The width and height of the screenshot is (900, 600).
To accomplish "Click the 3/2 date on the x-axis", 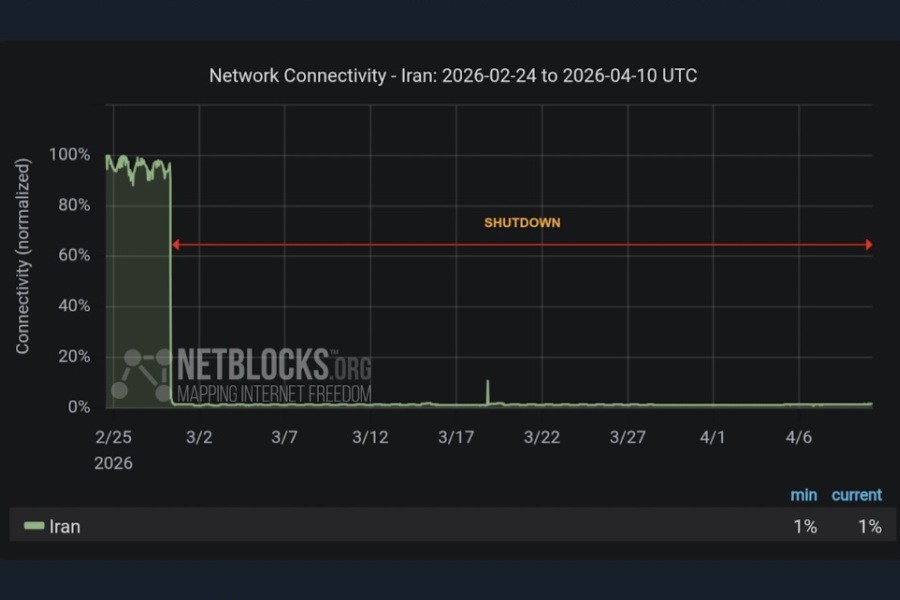I will 199,437.
